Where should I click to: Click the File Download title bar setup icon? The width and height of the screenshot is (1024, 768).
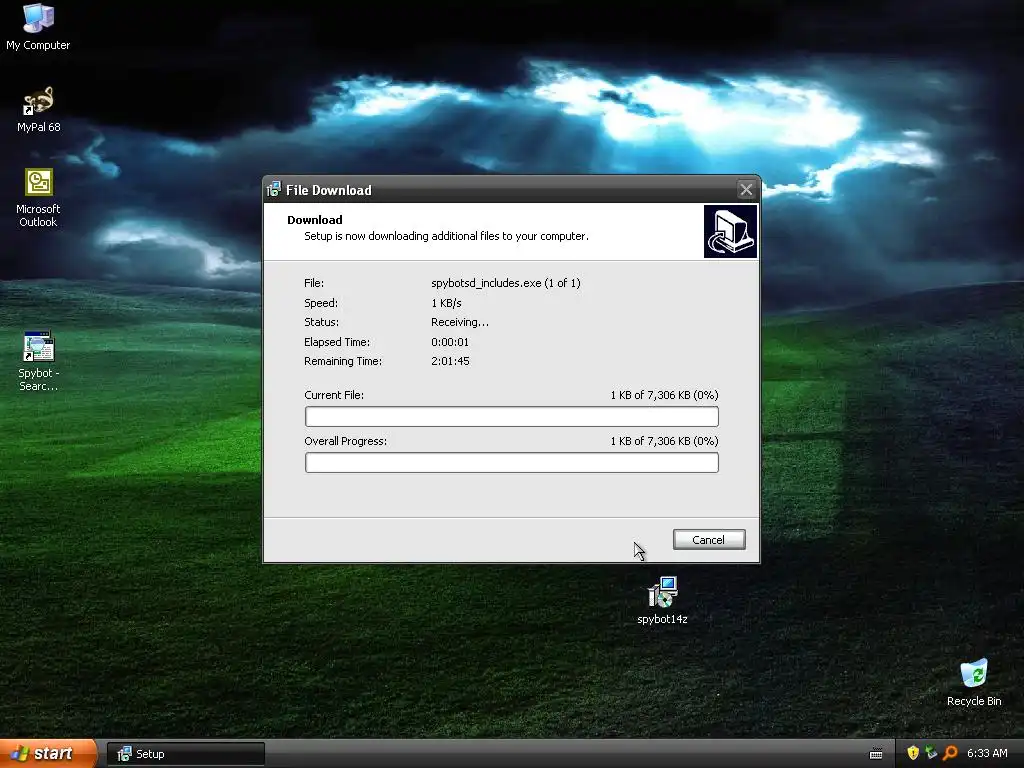point(274,190)
